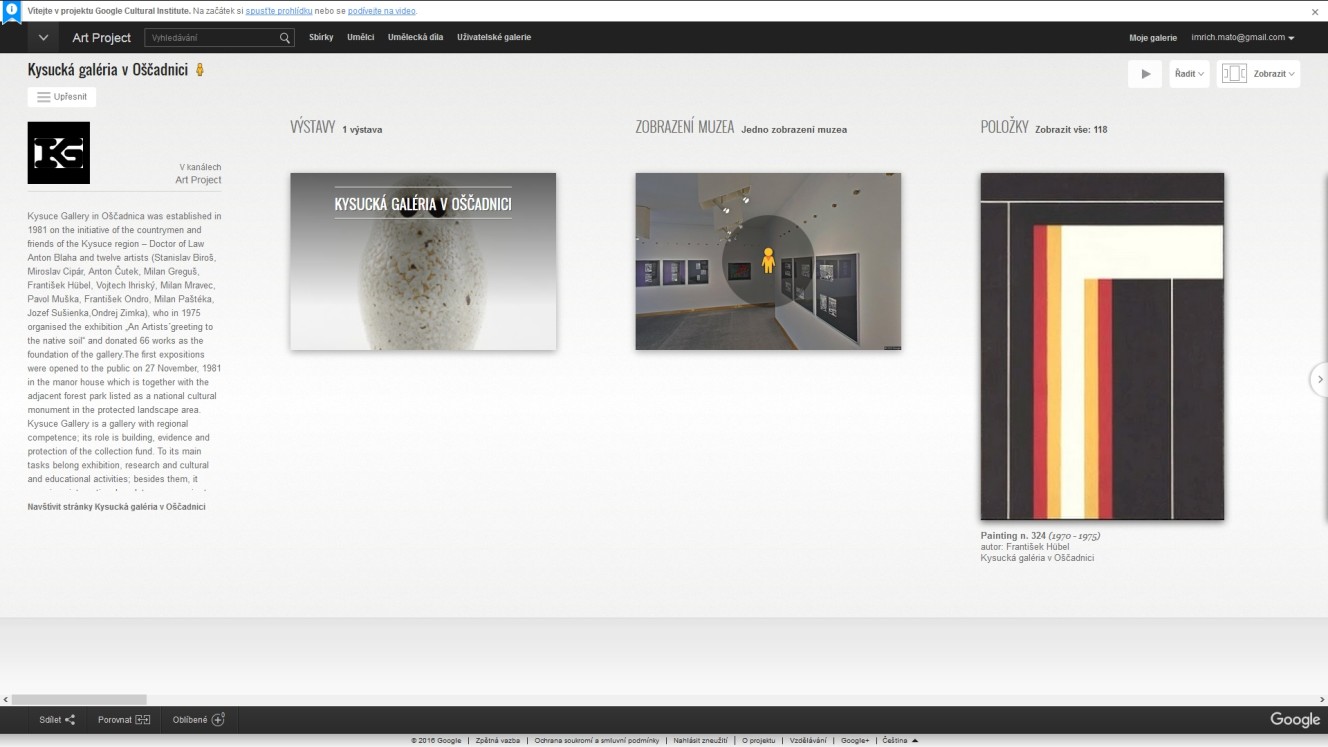Close the welcome notification banner
This screenshot has height=747, width=1328.
(1315, 12)
